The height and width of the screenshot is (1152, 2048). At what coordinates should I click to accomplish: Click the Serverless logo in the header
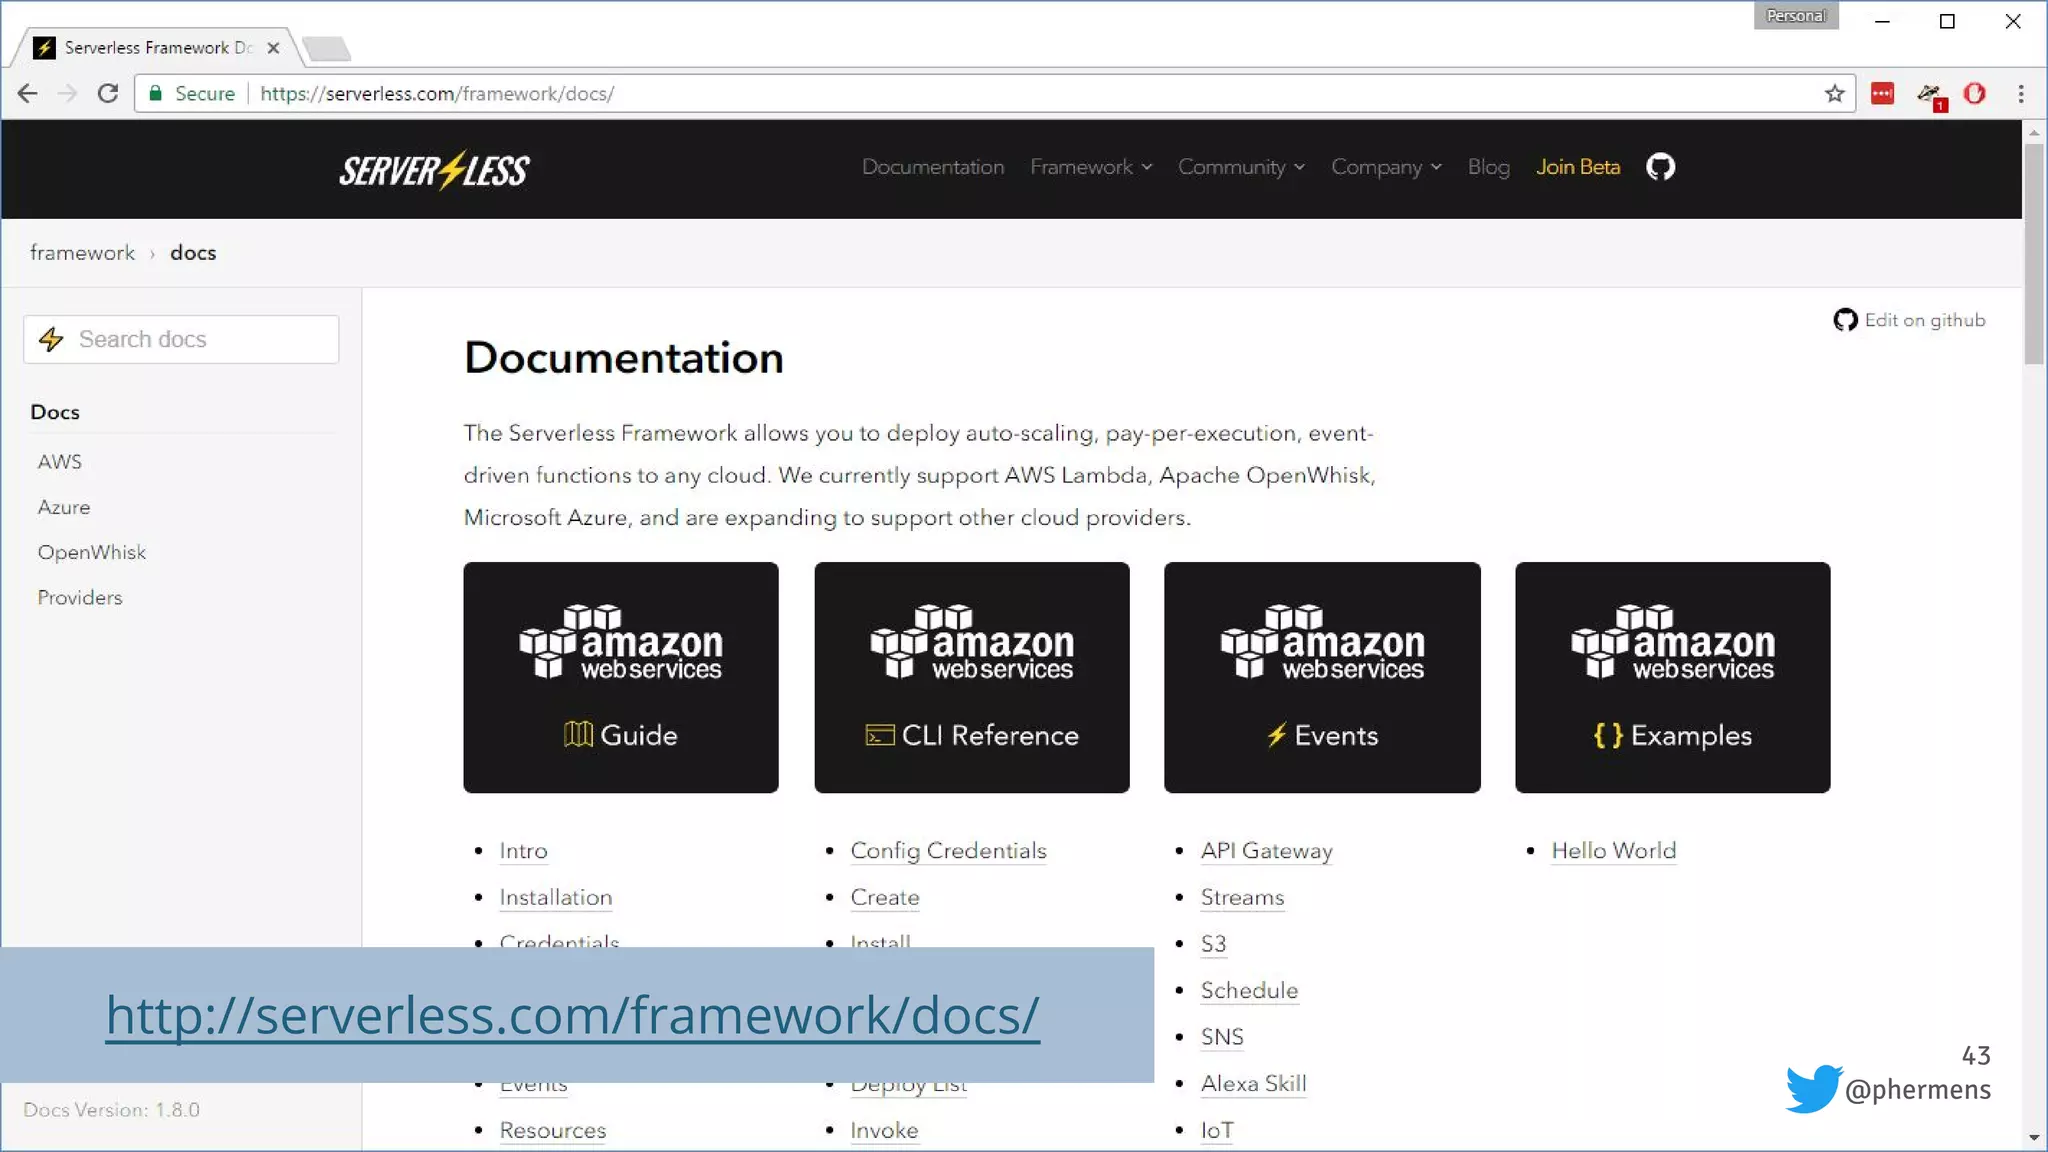[x=434, y=170]
